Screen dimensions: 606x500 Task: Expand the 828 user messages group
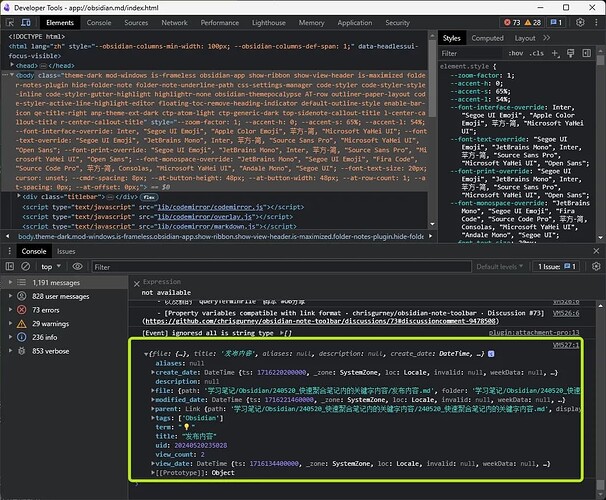coord(10,296)
